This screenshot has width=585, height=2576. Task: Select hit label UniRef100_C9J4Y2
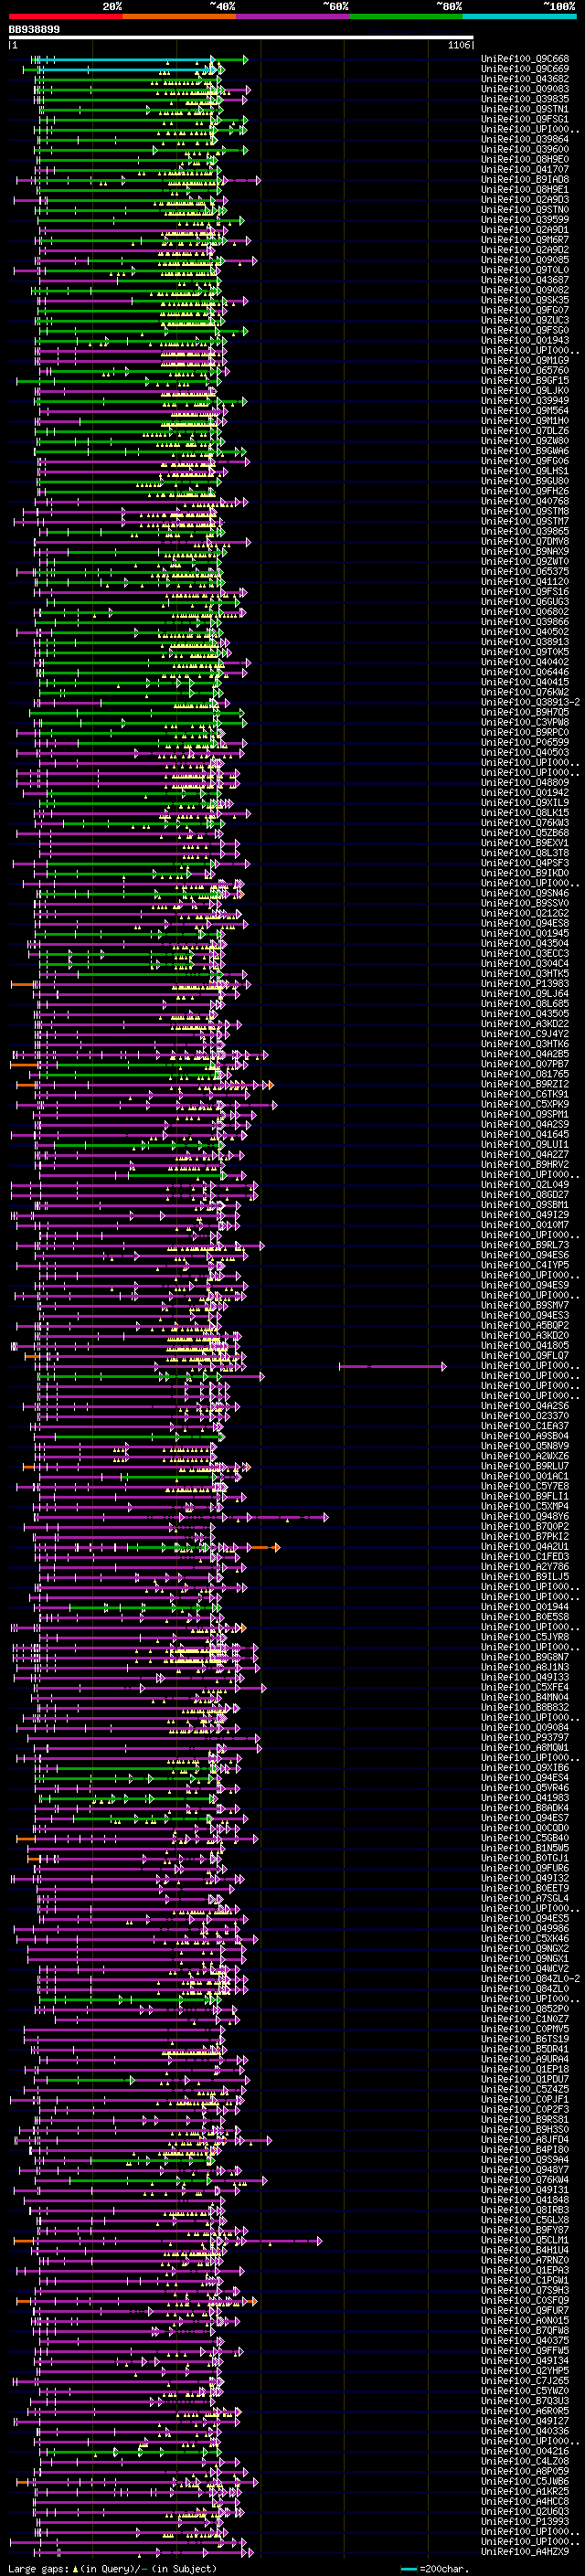coord(525,1034)
